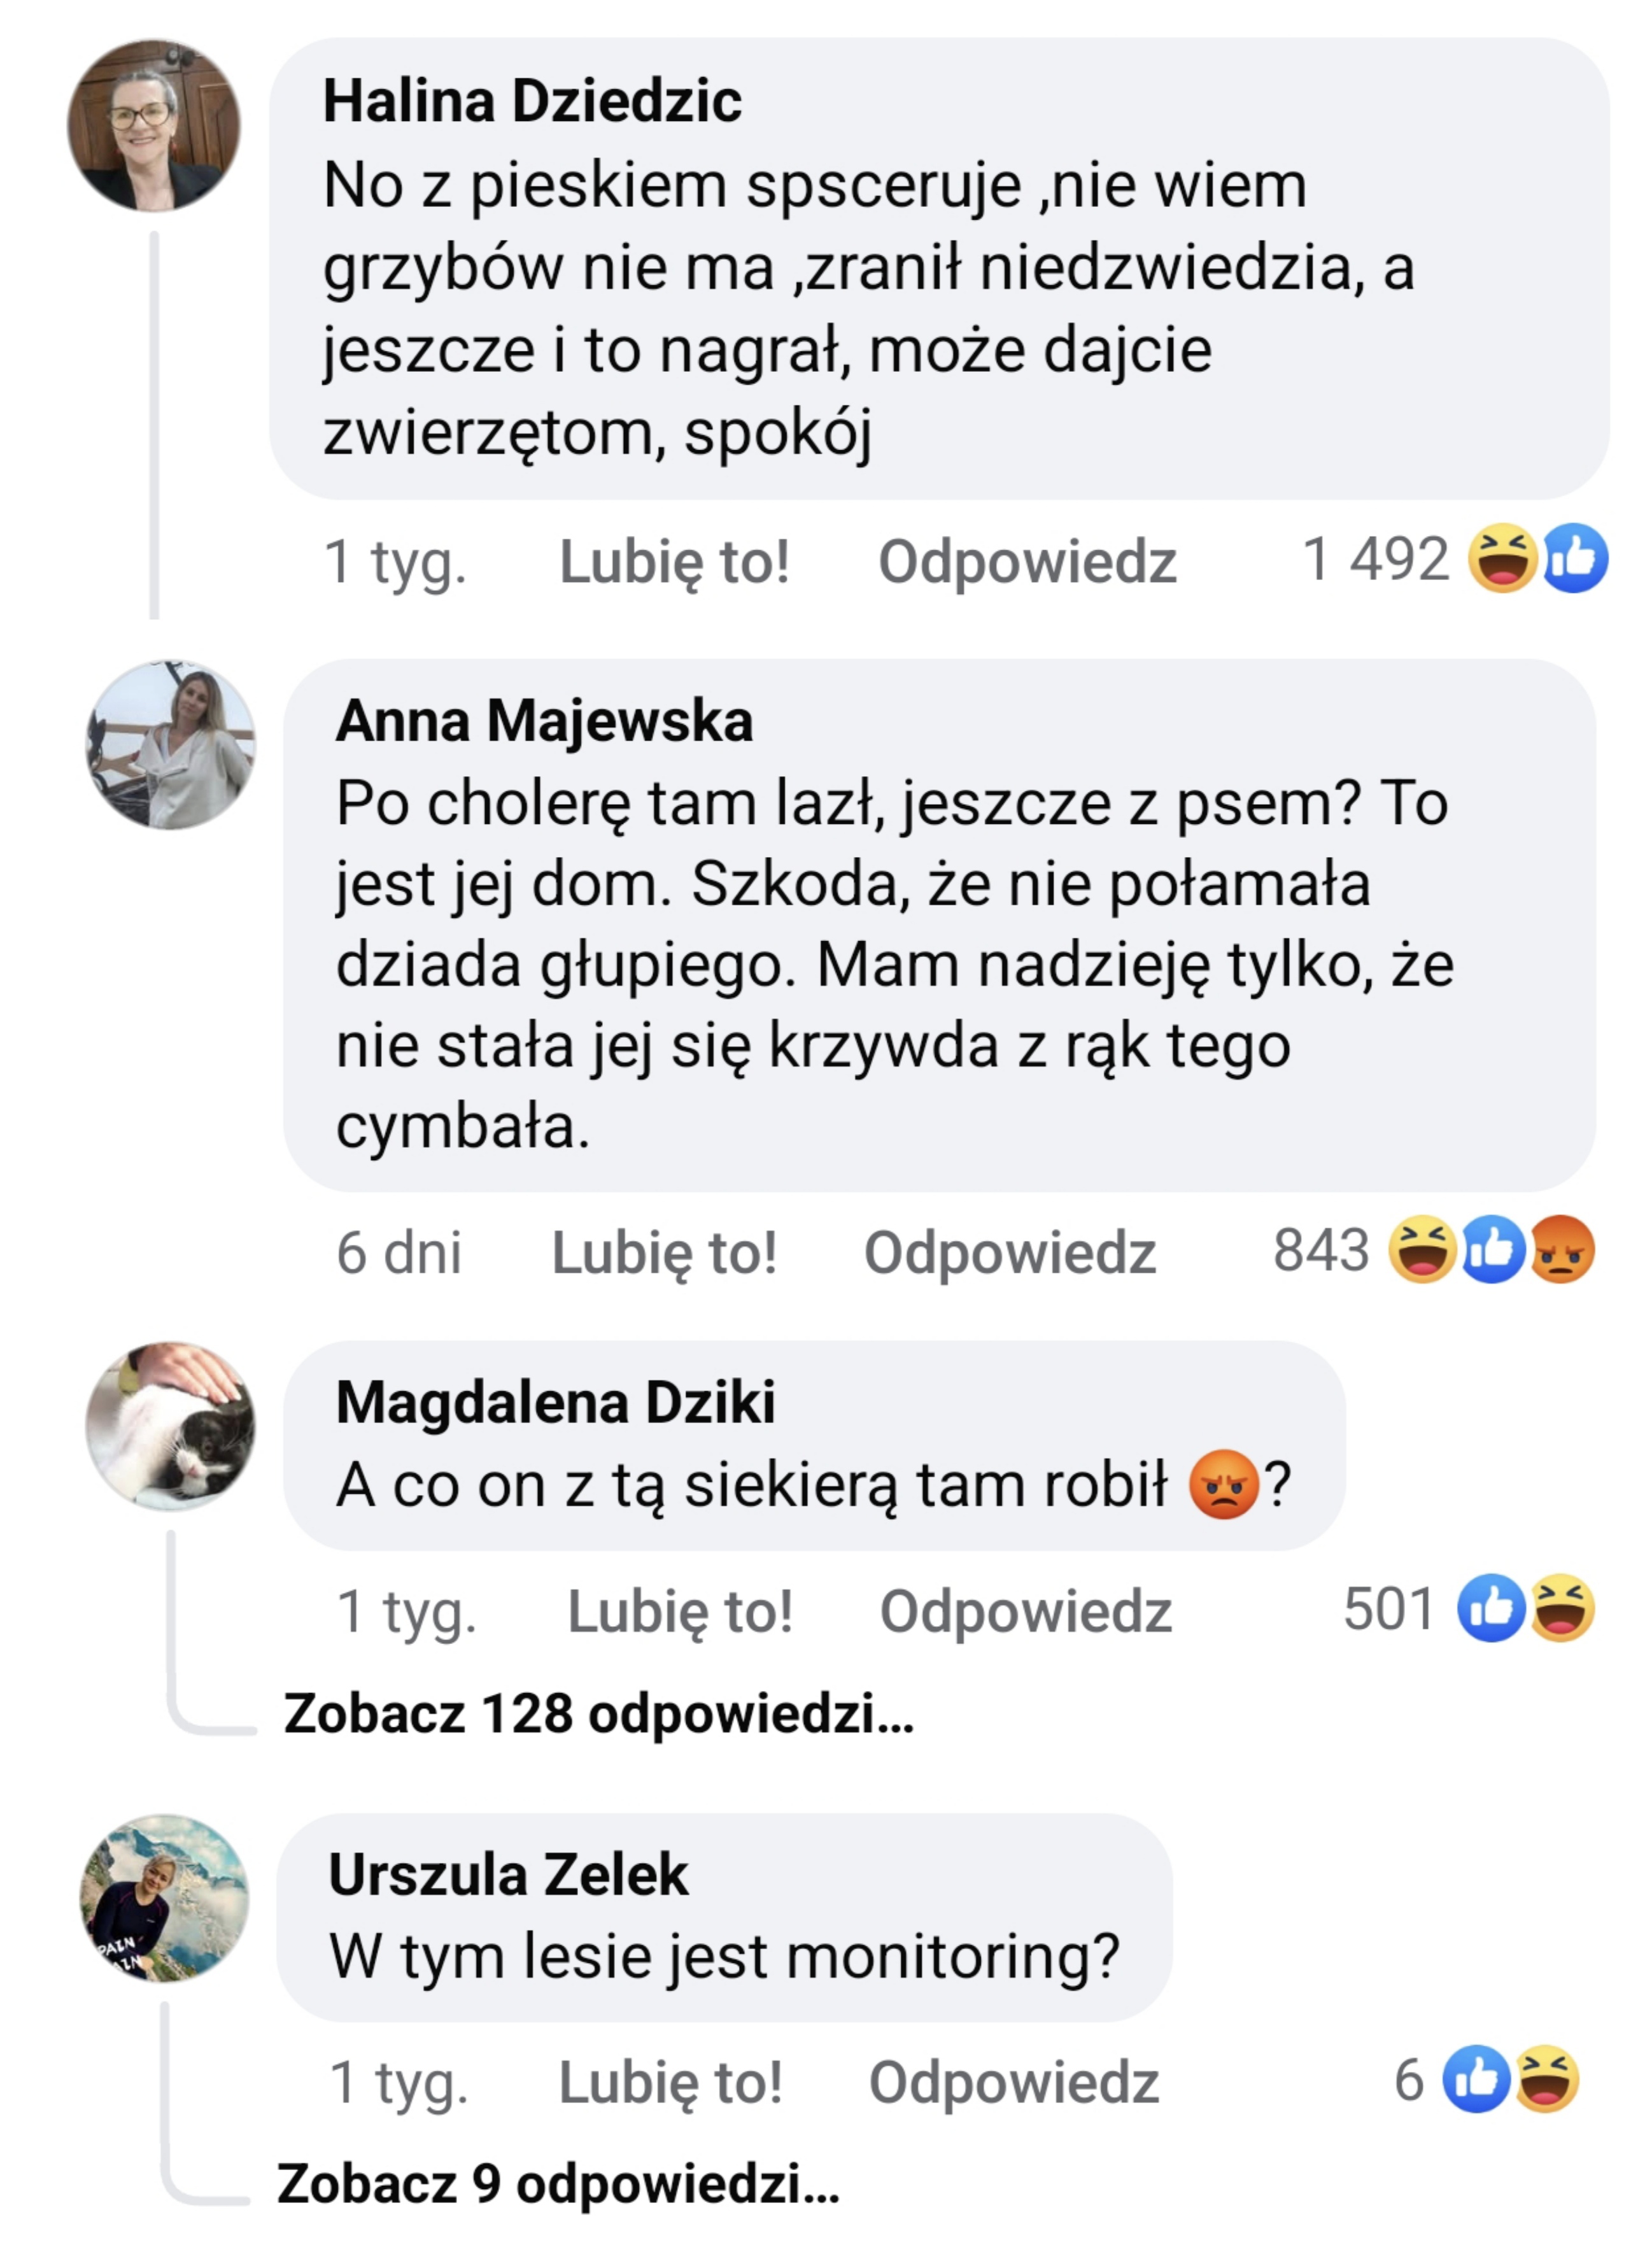1652x2254 pixels.
Task: Like Halina Dziedzic's comment with Lubię to!
Action: [674, 561]
